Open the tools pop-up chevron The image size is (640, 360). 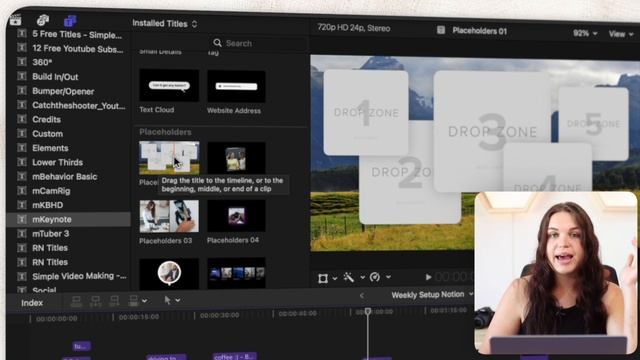point(178,300)
